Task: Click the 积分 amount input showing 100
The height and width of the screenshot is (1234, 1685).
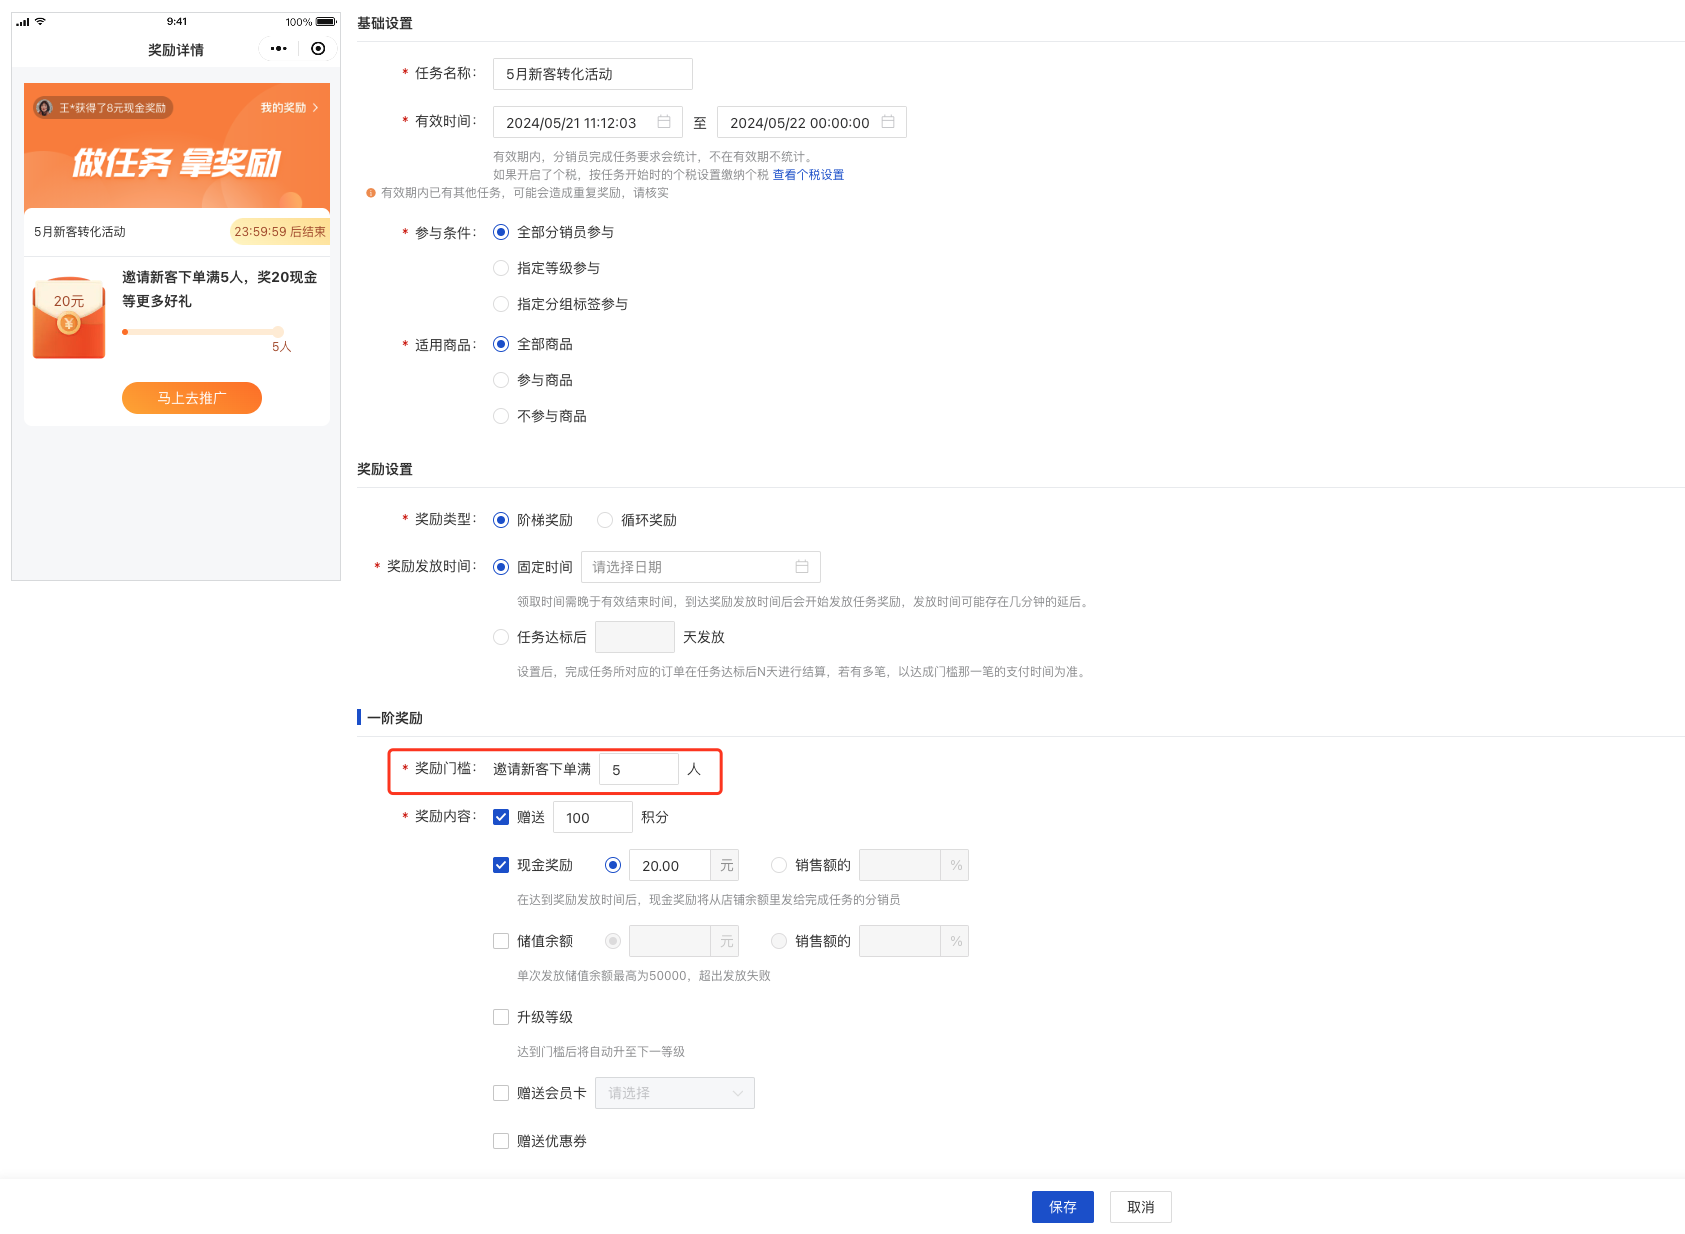Action: [593, 817]
